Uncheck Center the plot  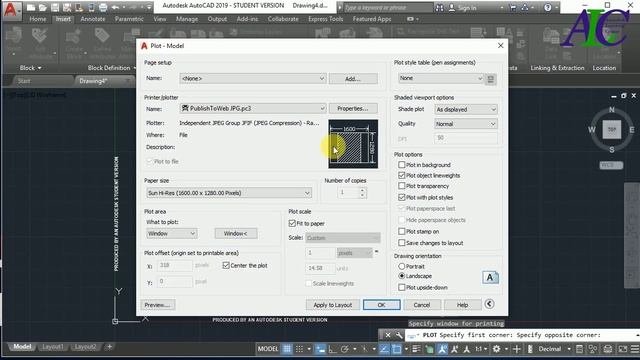226,265
